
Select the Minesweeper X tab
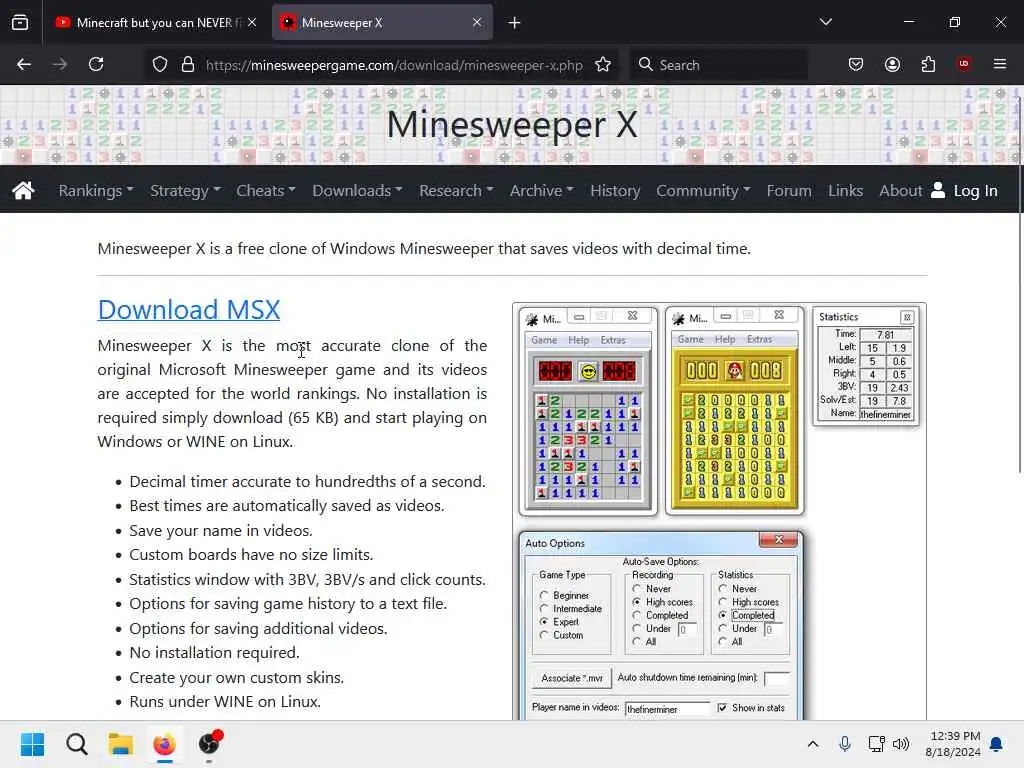[x=382, y=23]
